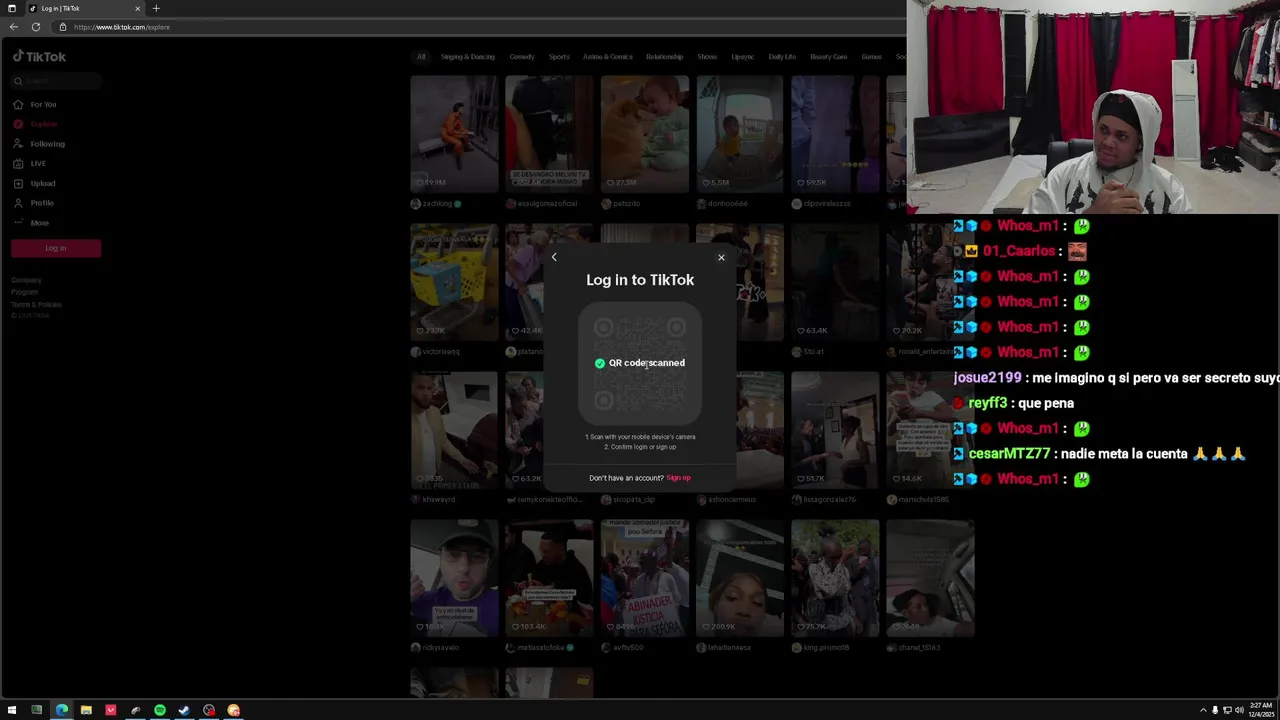
Task: Select the Singing & Dancing category tab
Action: [x=468, y=57]
